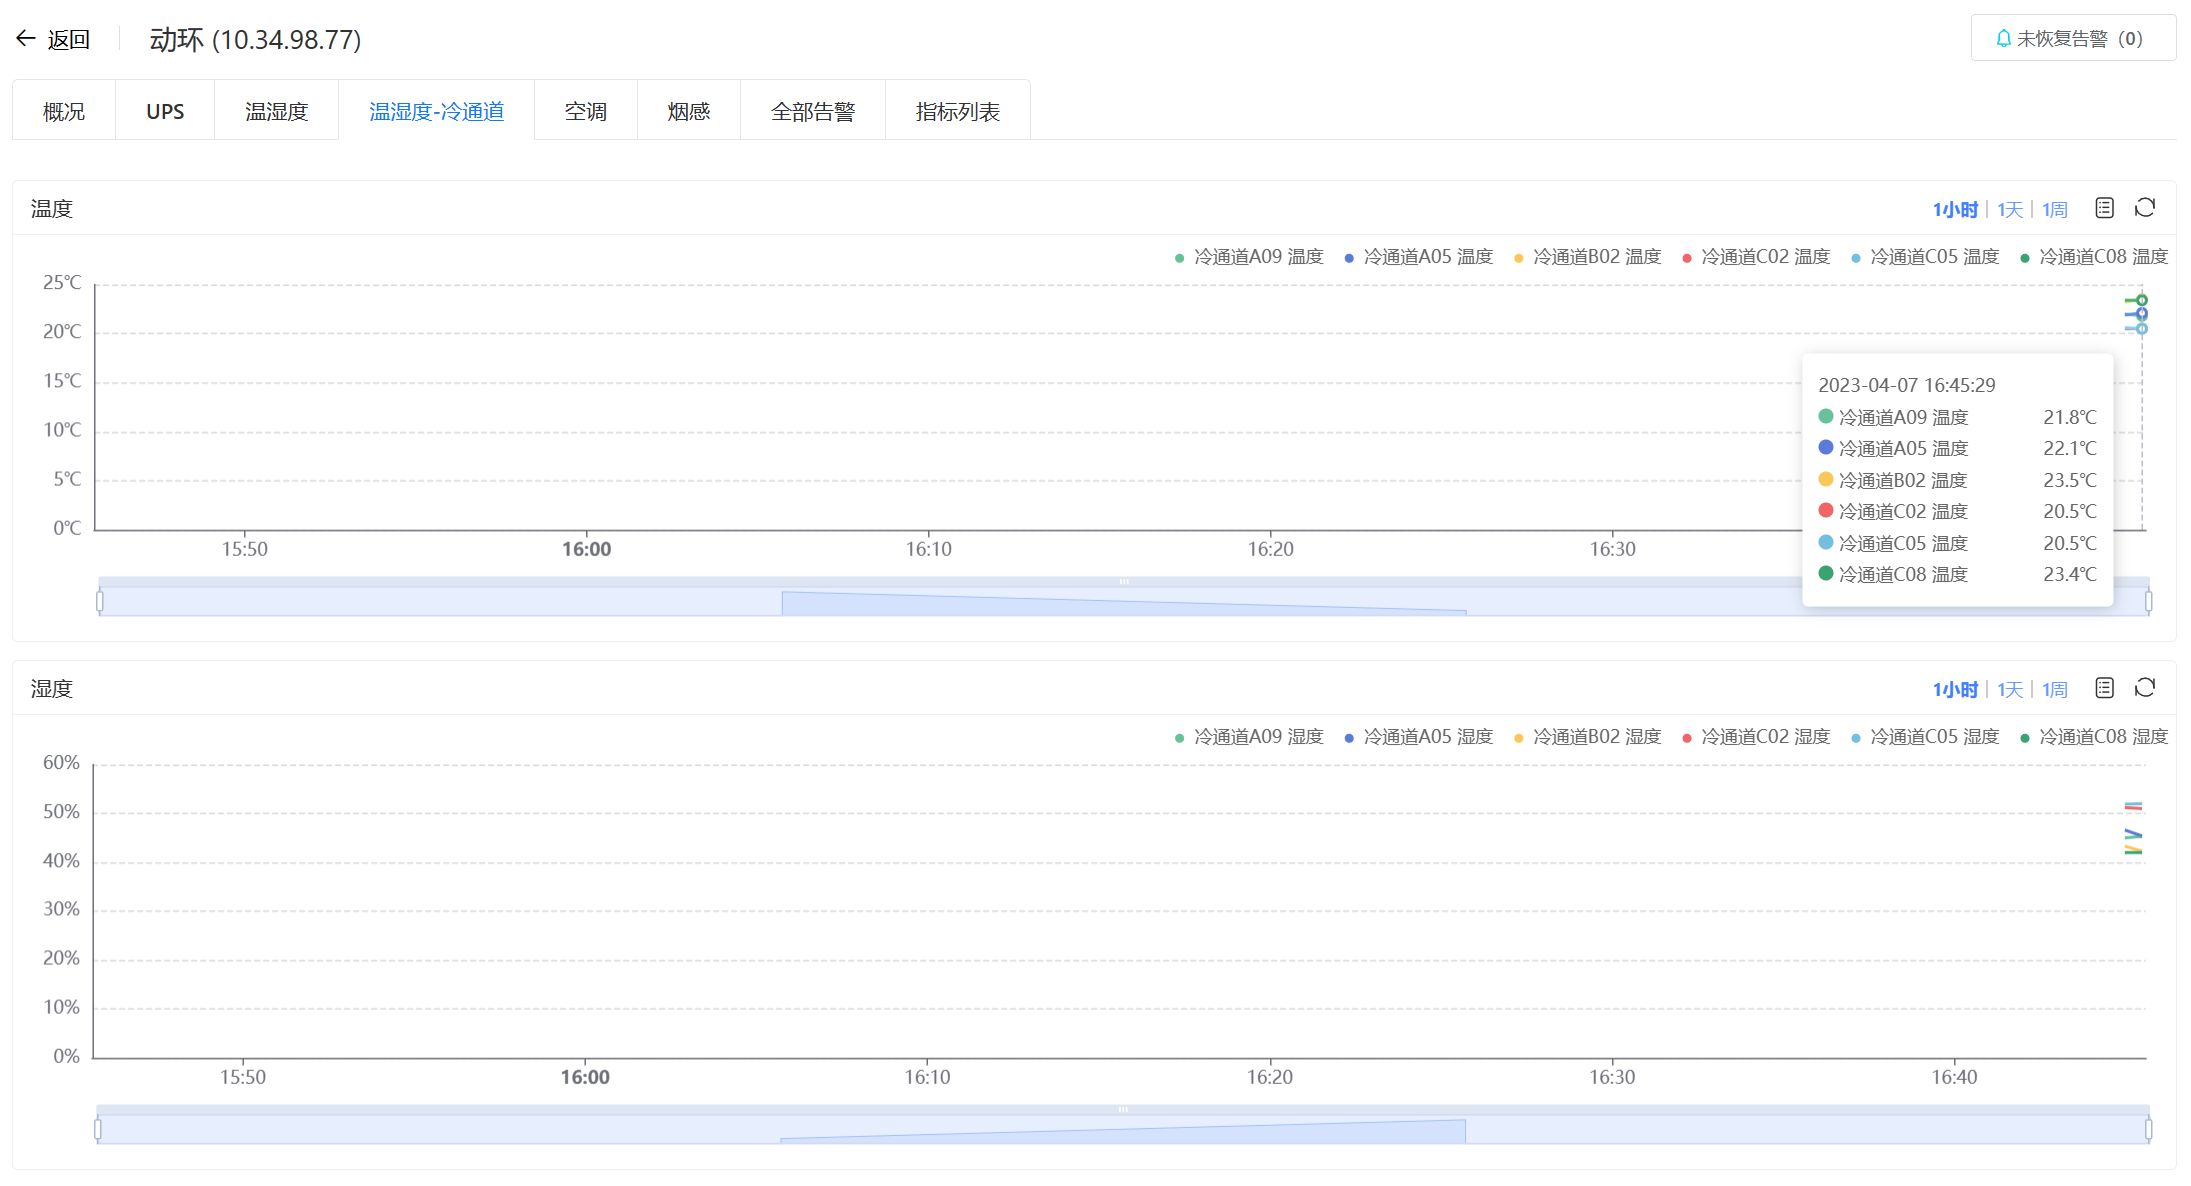Toggle 冷通道C08 湿度 legend series
The image size is (2191, 1186).
pos(2094,737)
